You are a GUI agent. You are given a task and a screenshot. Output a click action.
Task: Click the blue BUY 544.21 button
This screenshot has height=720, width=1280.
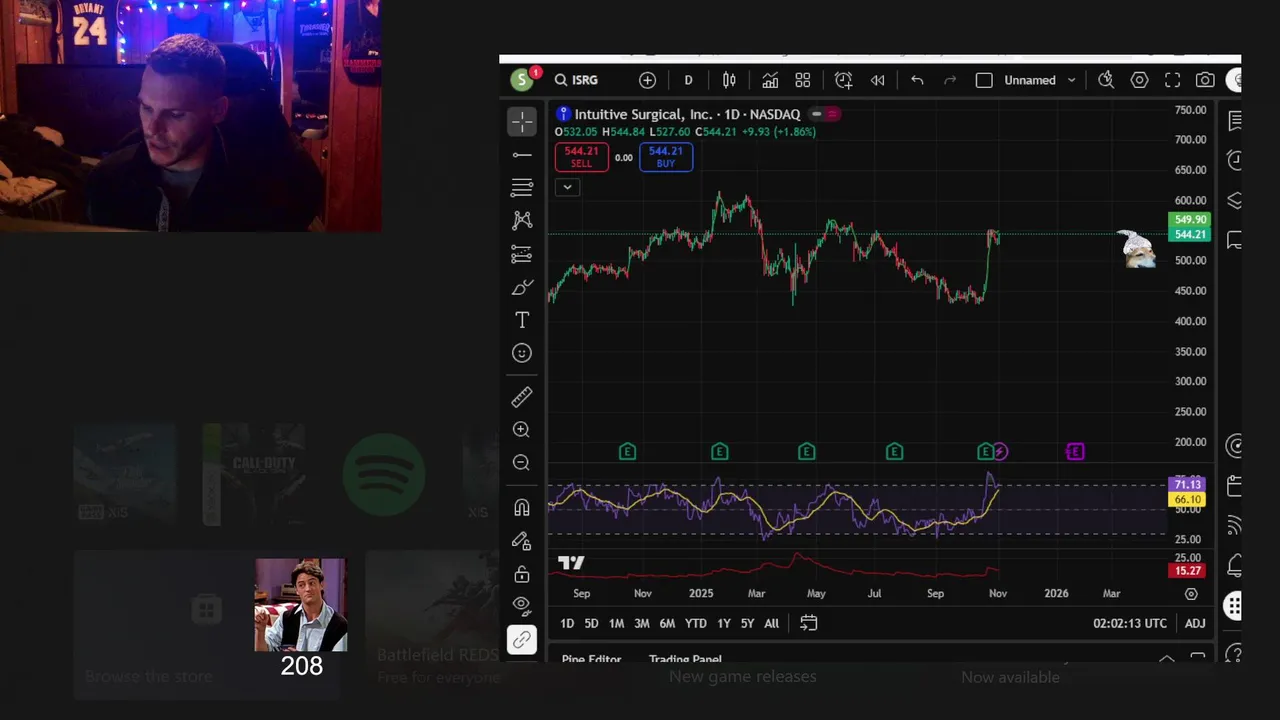[x=666, y=157]
